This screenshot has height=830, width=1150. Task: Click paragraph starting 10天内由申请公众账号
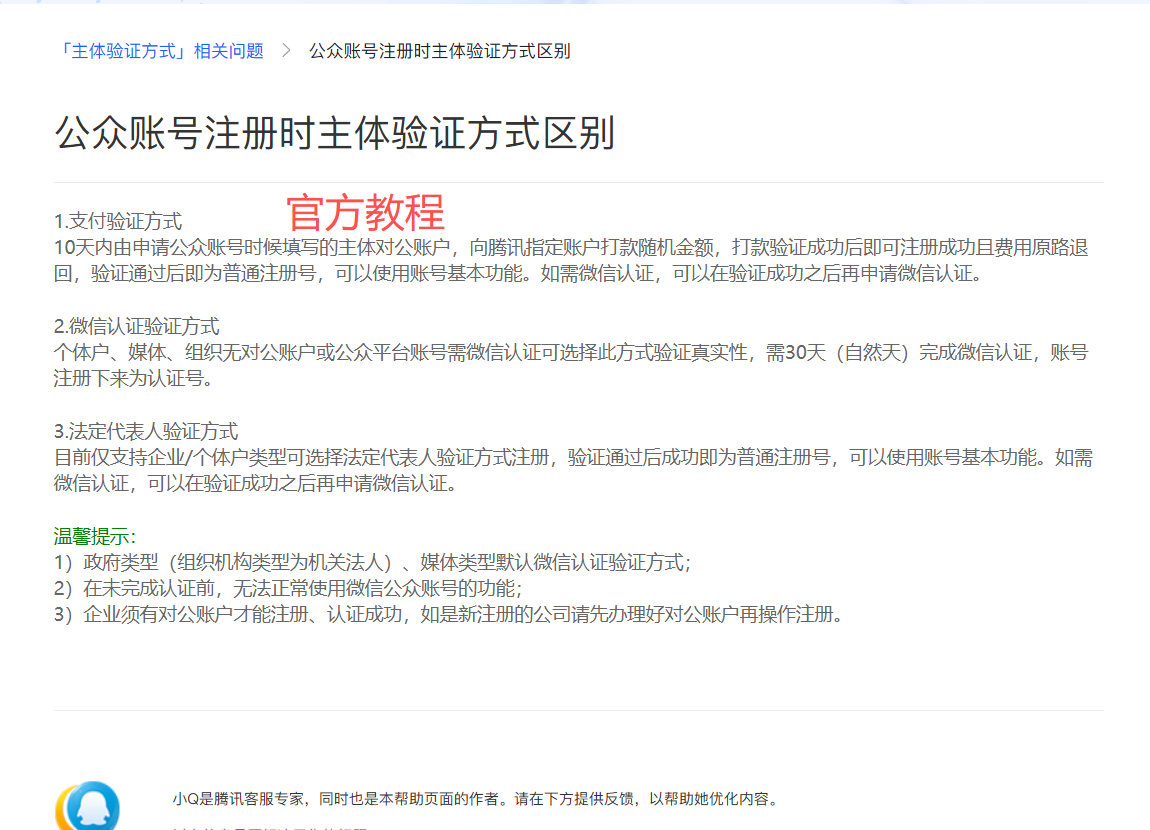(571, 260)
